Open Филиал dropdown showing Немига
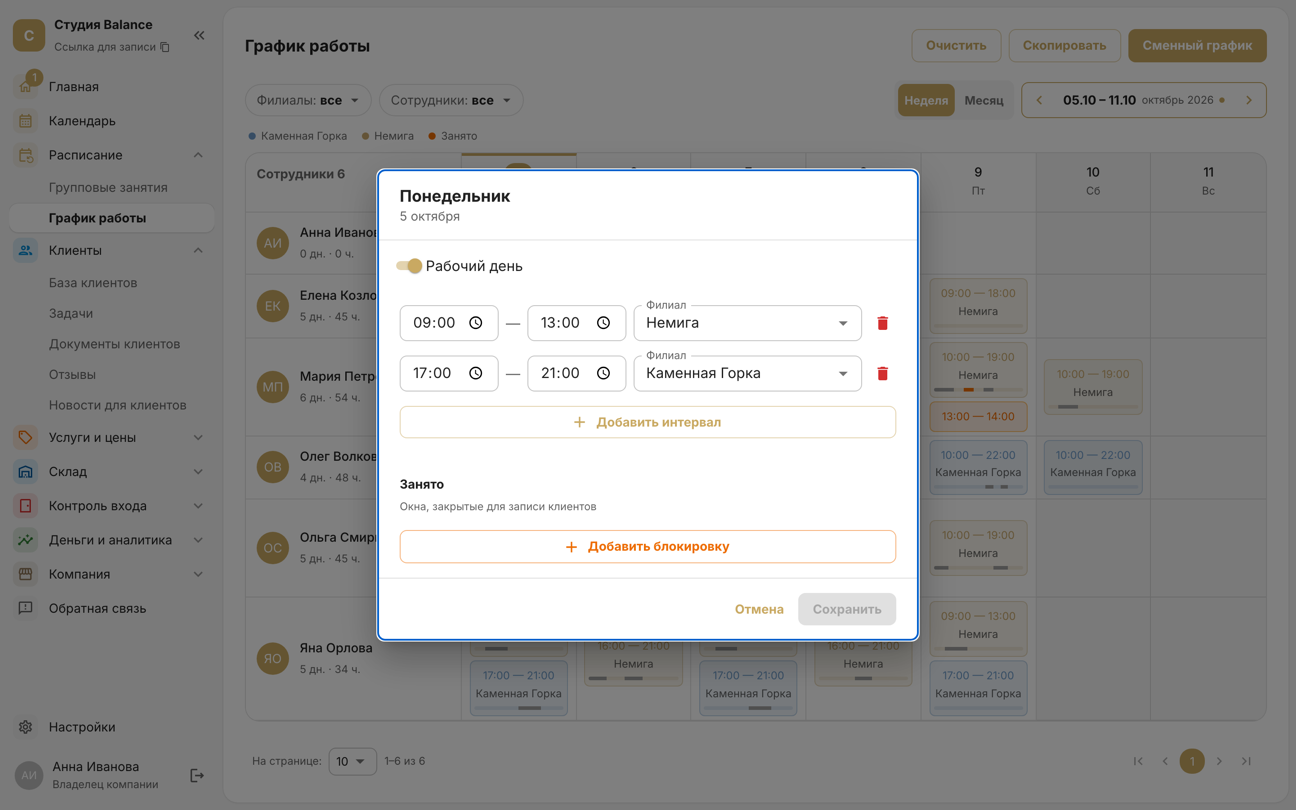1296x810 pixels. click(748, 323)
